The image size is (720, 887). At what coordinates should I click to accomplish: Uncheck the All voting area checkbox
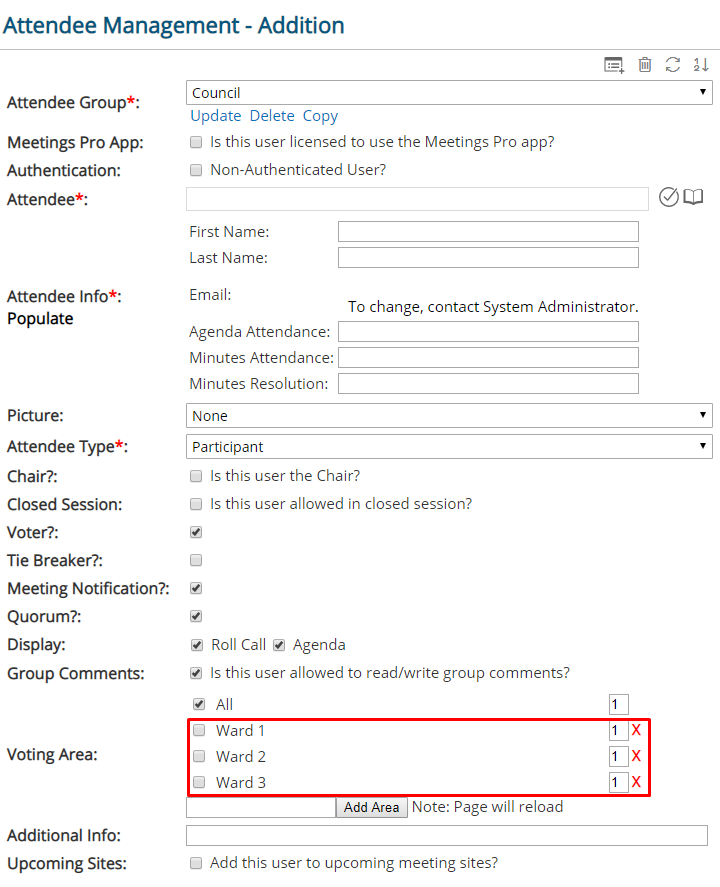199,704
